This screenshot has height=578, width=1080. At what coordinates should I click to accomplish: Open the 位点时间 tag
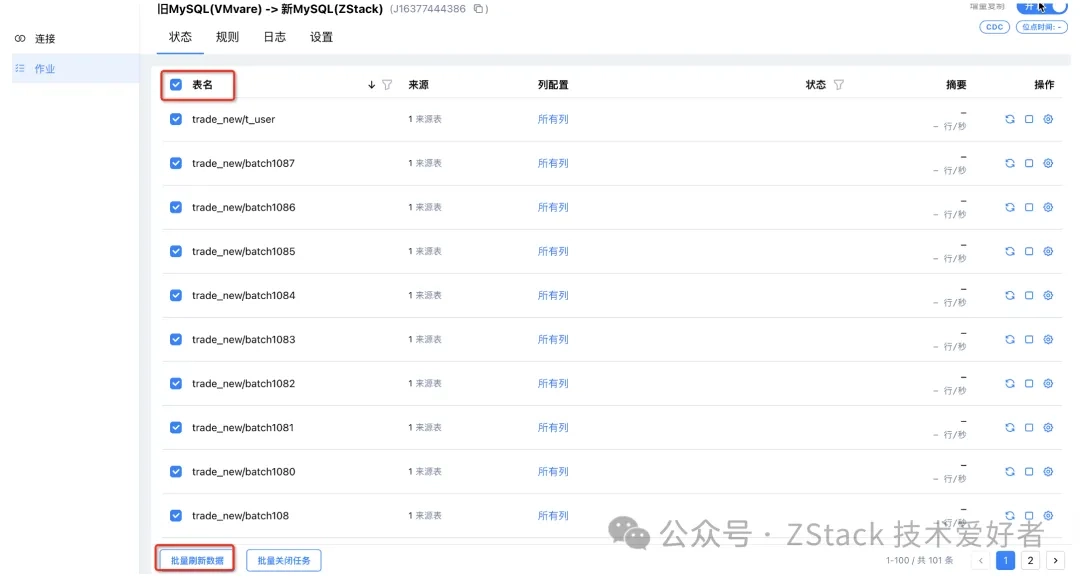tap(1041, 27)
